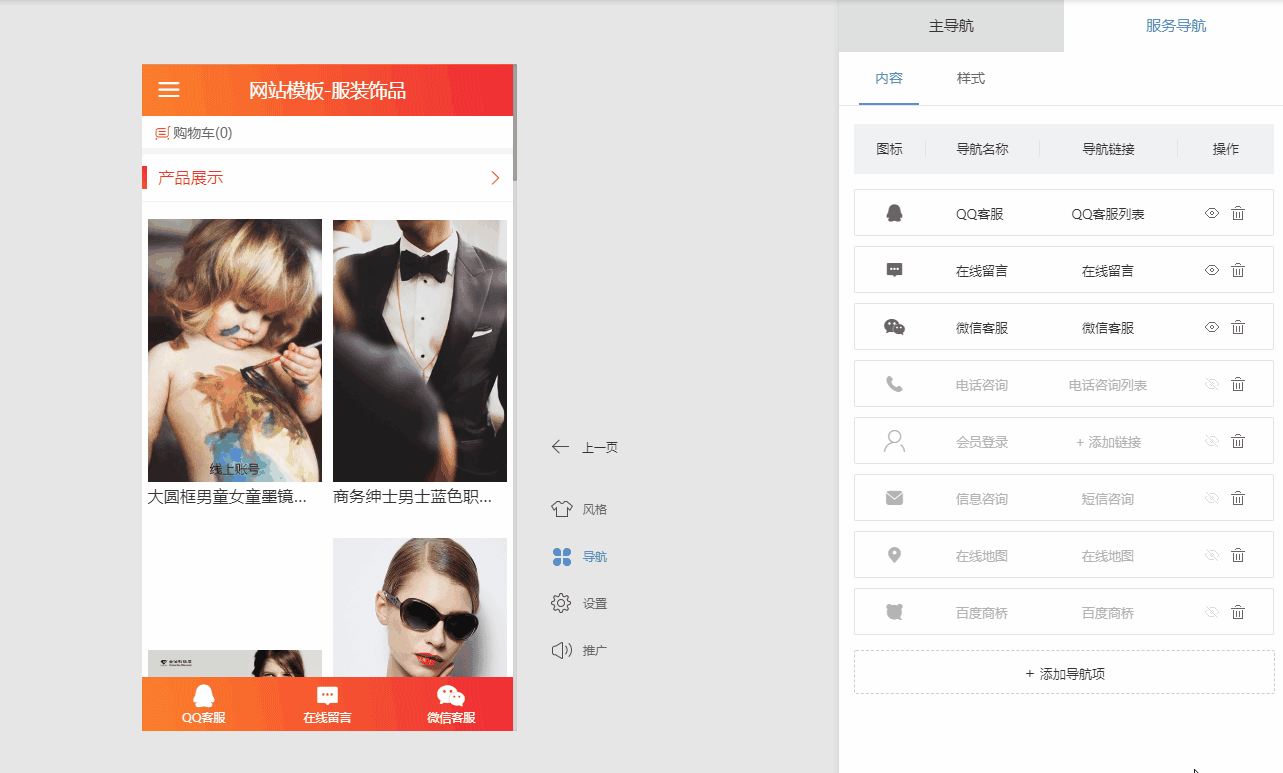The height and width of the screenshot is (773, 1283).
Task: Show the 会员登录 item with eye toggle
Action: (x=1212, y=441)
